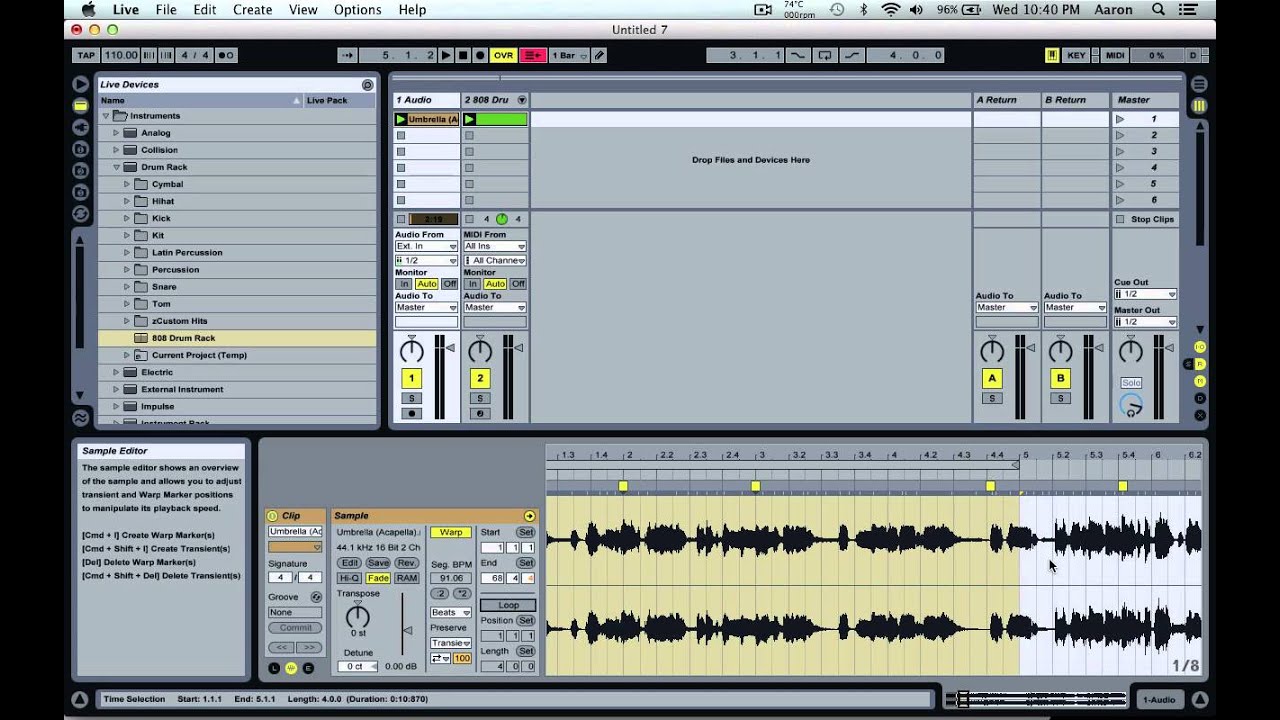The image size is (1280, 720).
Task: Open the Help menu
Action: (412, 10)
